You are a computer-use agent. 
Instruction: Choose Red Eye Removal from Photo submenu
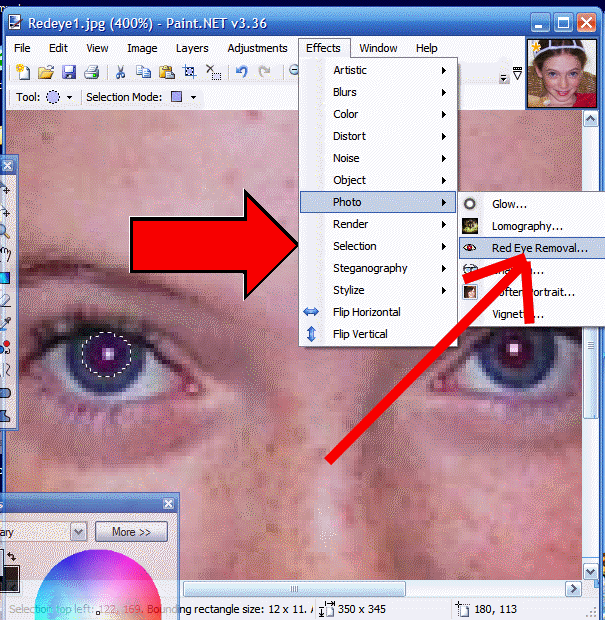point(539,247)
